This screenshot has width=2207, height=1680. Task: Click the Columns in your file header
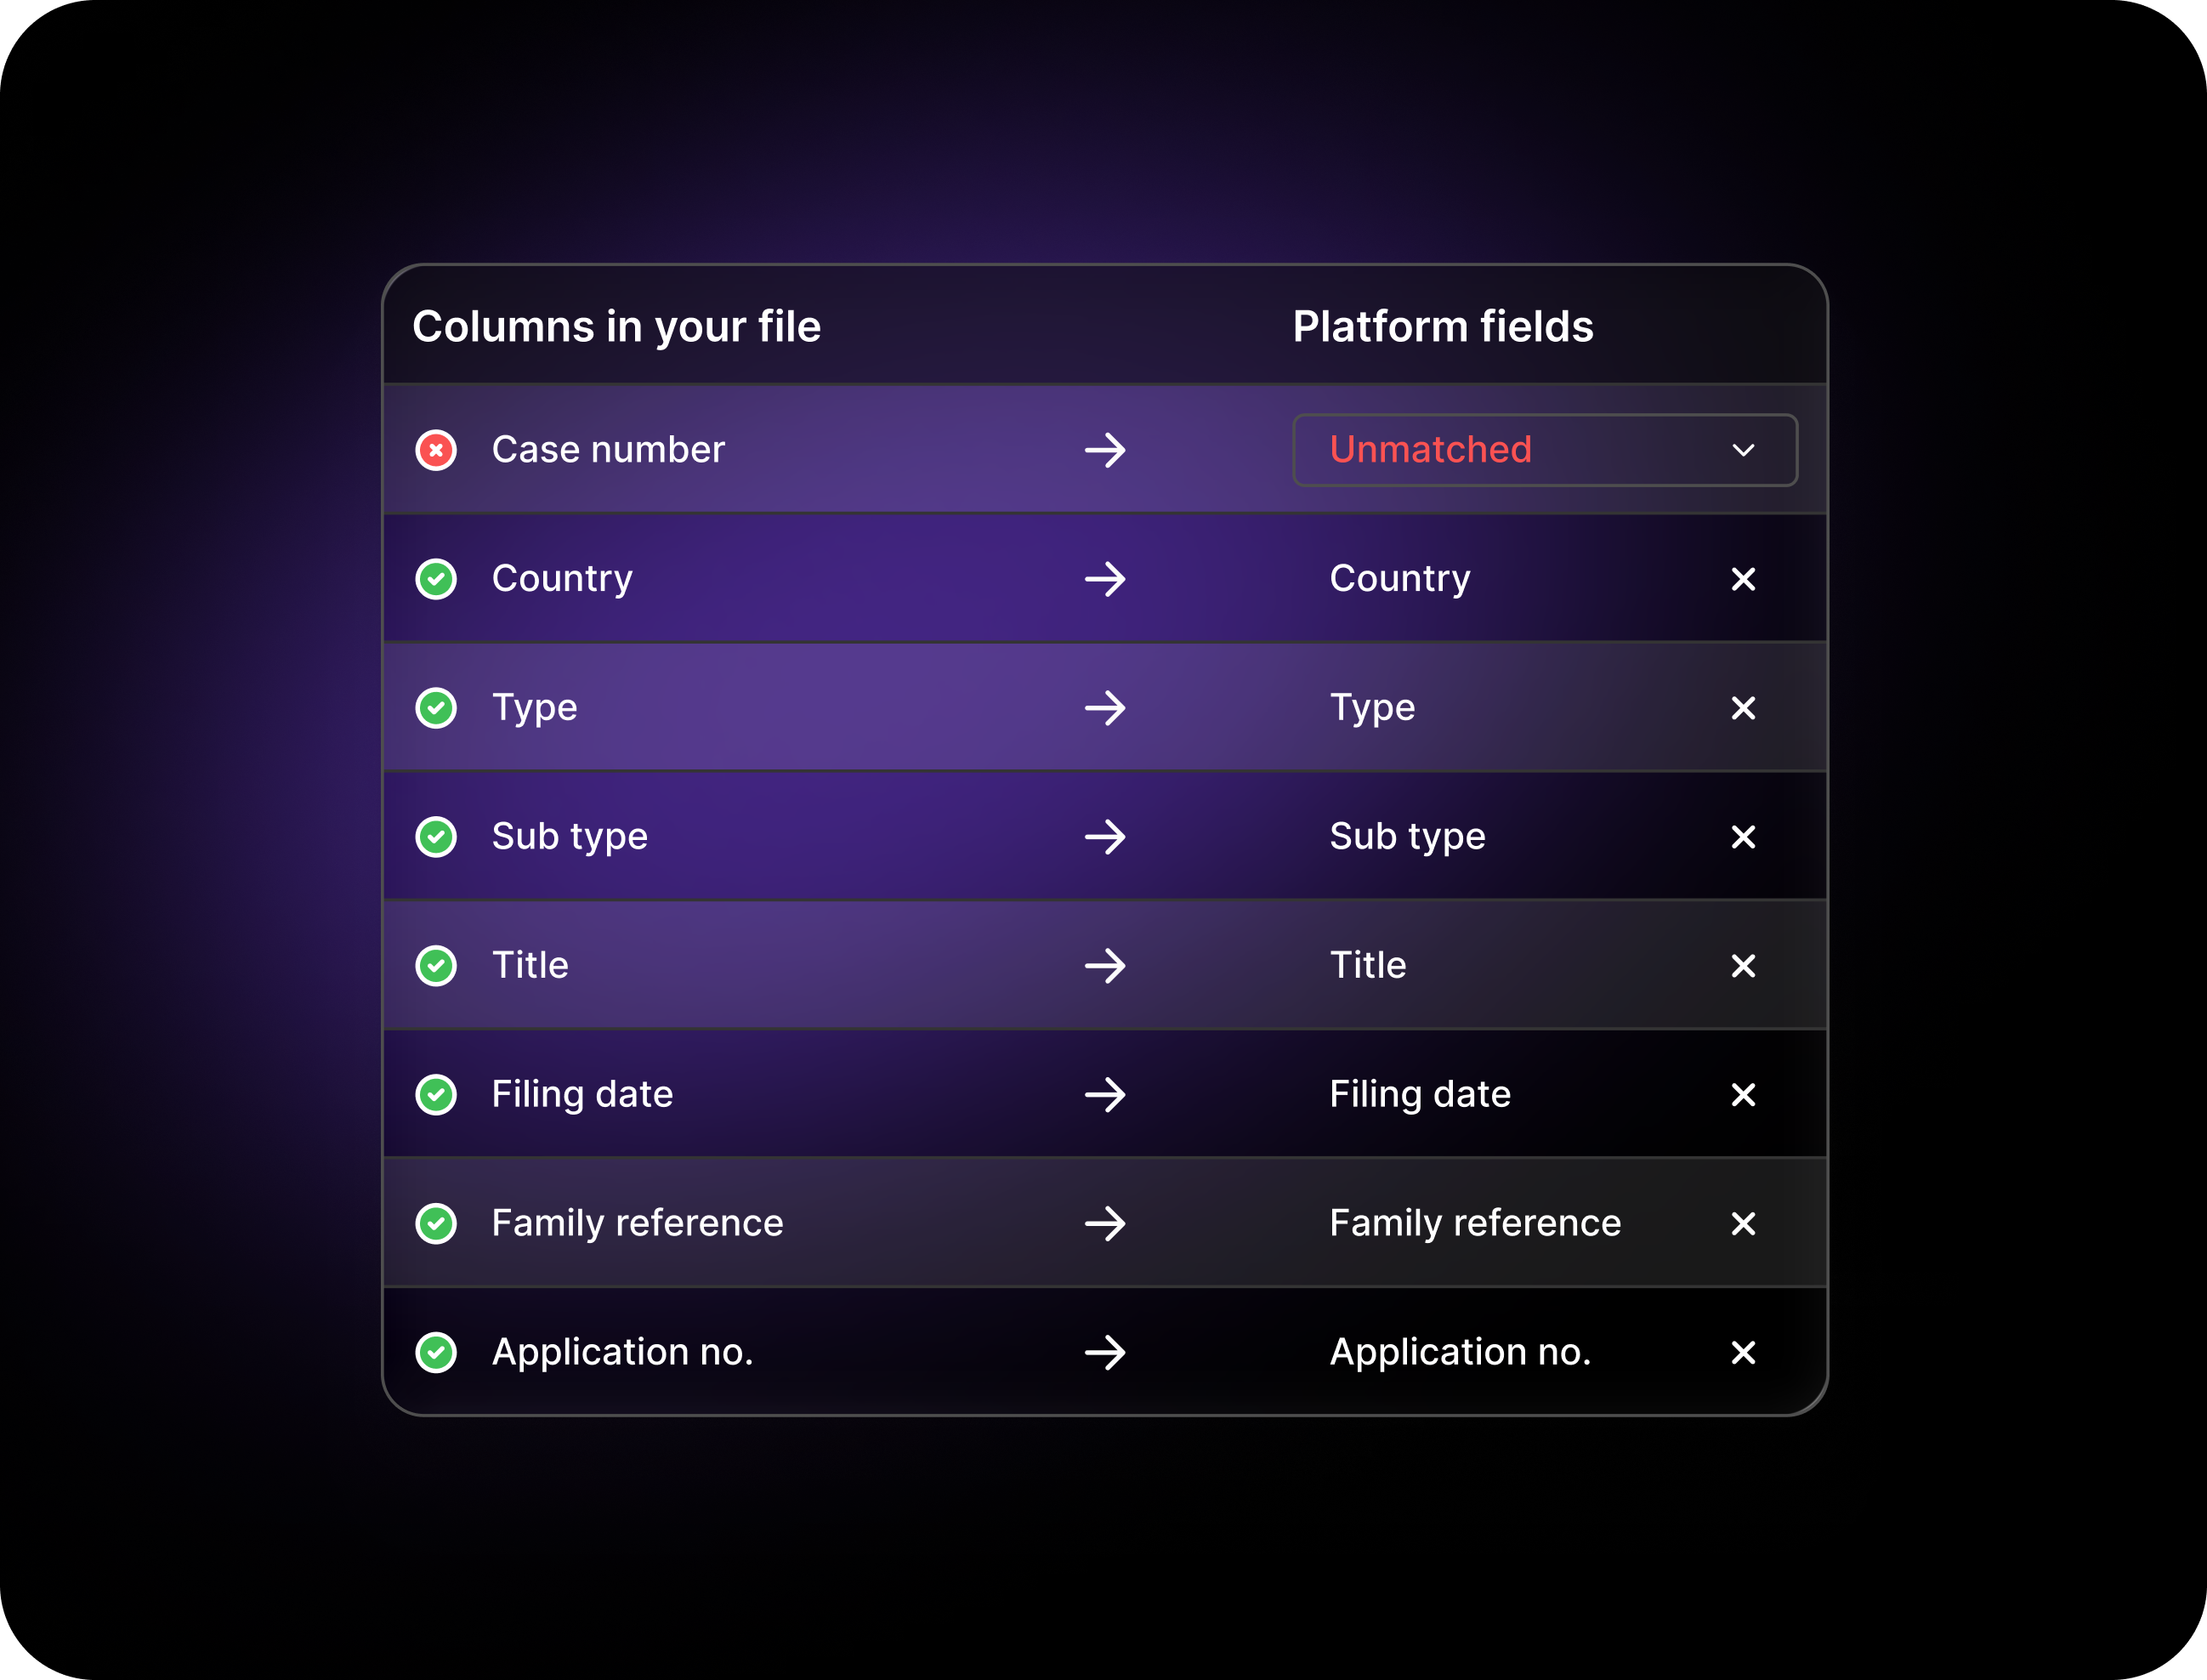pyautogui.click(x=616, y=327)
